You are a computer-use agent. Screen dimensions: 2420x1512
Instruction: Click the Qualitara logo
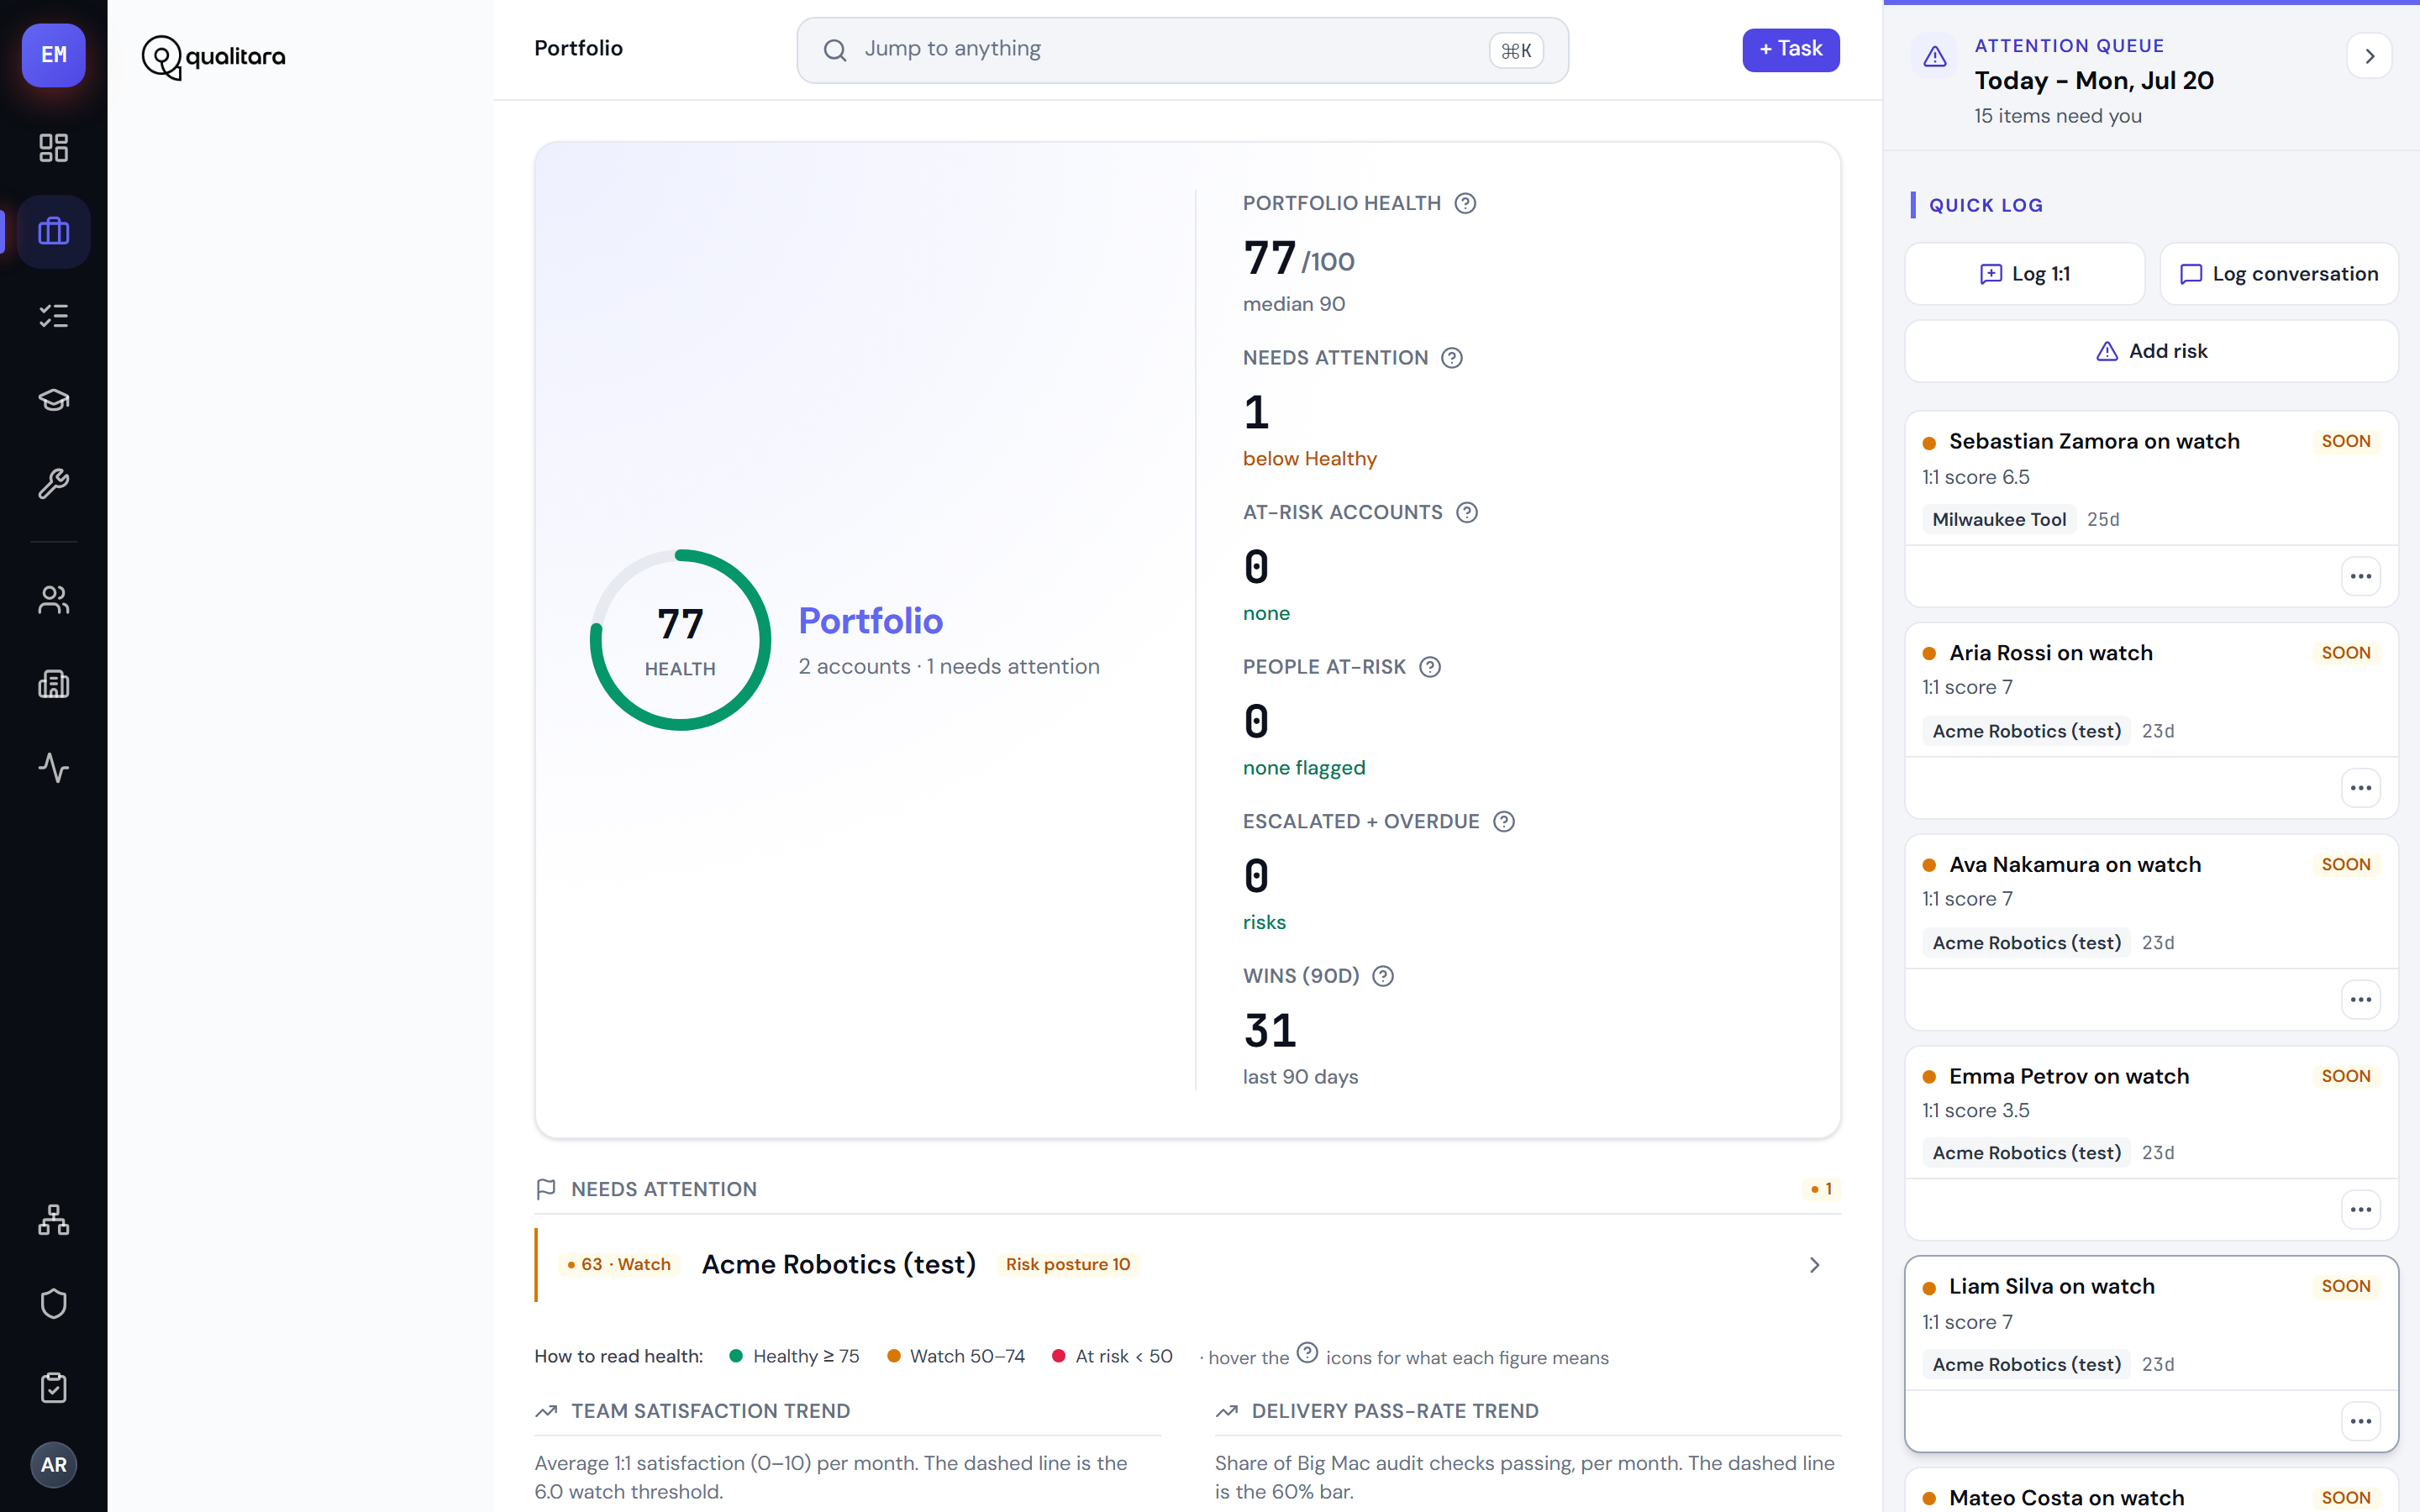coord(214,57)
